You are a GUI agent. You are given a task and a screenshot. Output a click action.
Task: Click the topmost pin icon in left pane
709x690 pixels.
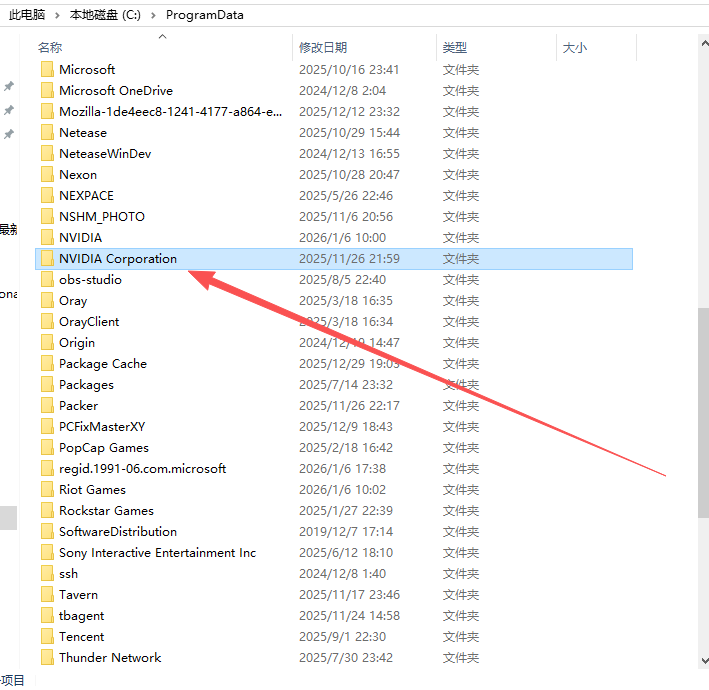pos(9,87)
